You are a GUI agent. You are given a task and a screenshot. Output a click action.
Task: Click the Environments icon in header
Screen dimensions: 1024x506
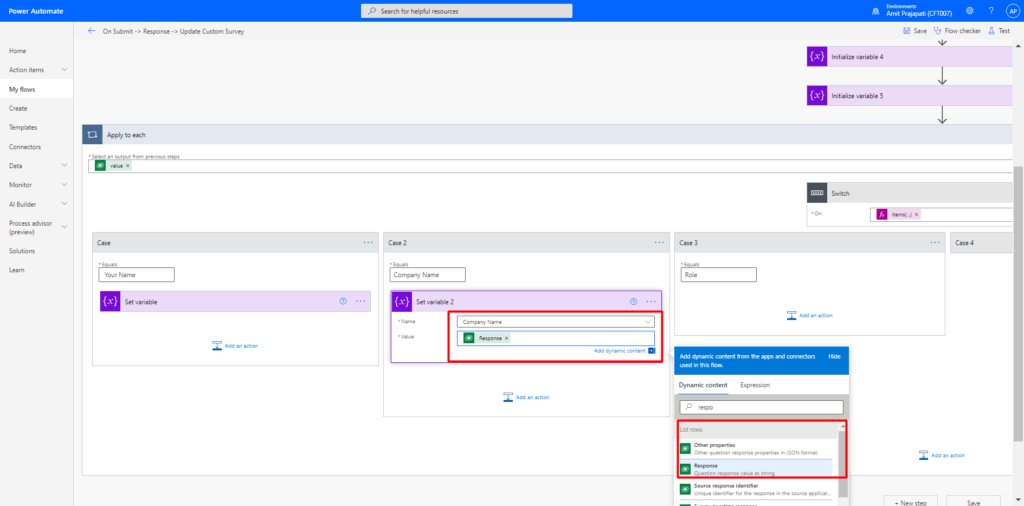click(875, 11)
